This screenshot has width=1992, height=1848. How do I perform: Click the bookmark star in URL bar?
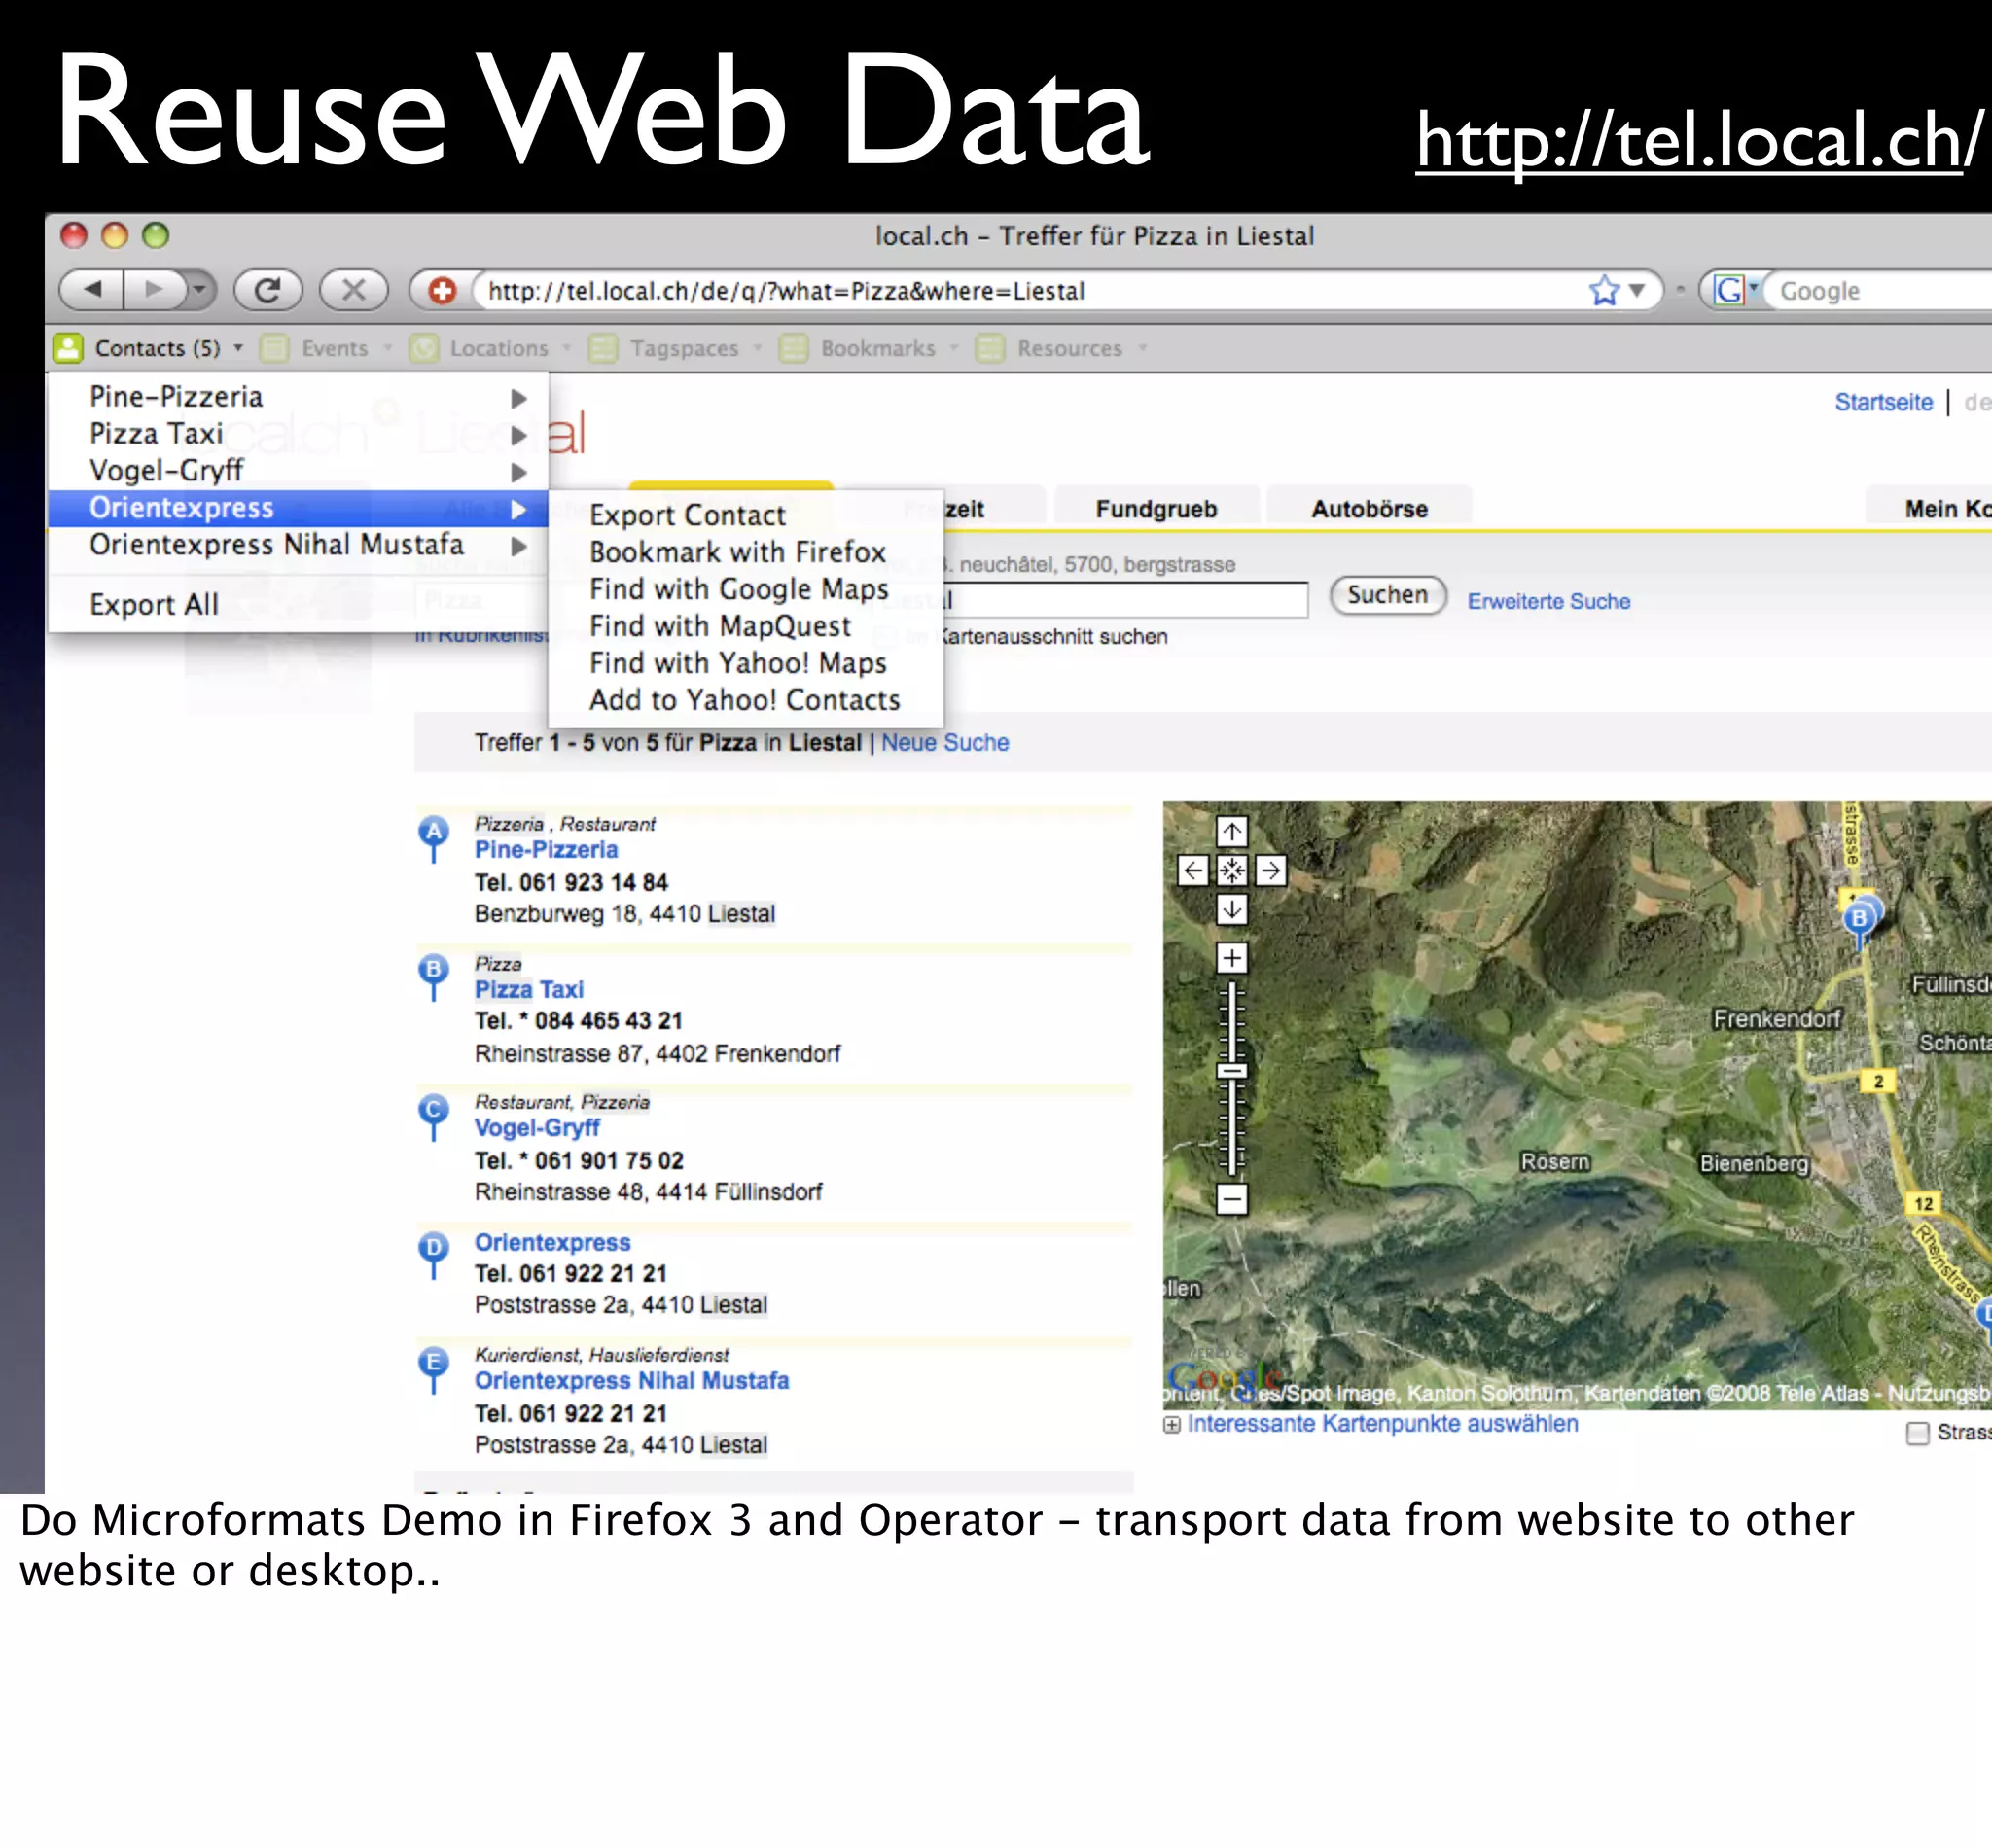pos(1603,291)
